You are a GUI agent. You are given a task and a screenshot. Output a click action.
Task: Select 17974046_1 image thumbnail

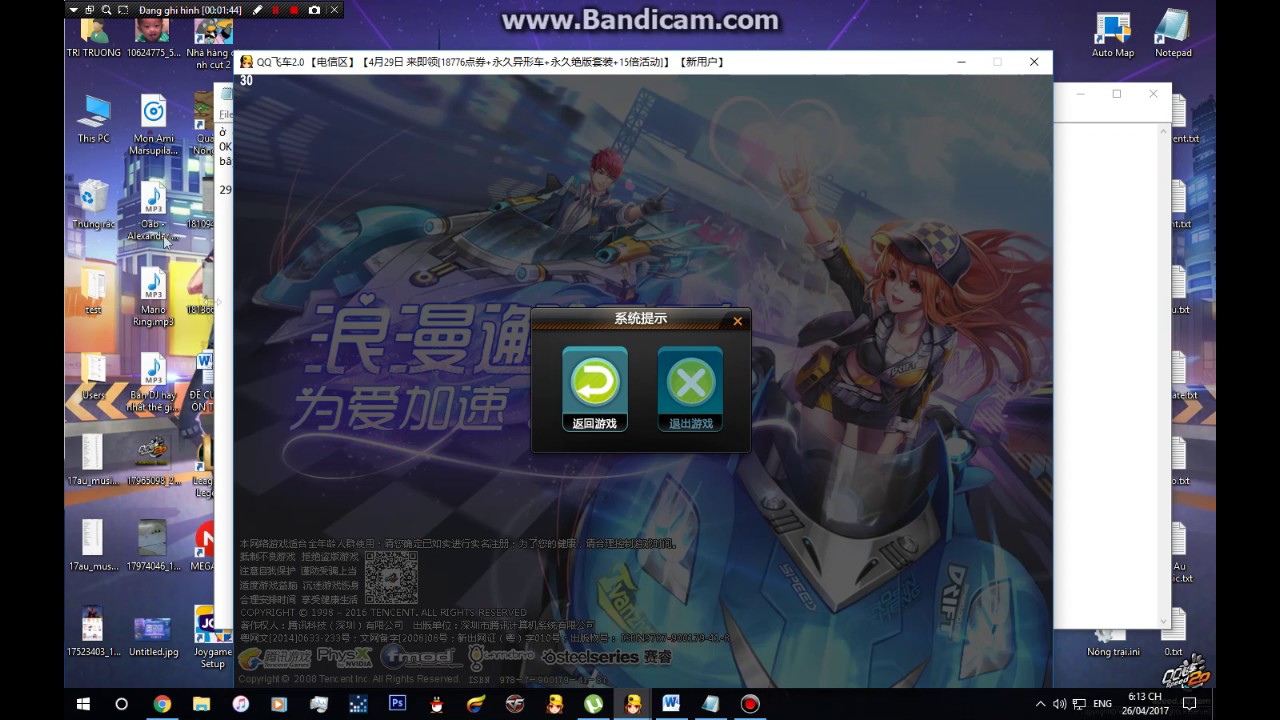[x=153, y=545]
